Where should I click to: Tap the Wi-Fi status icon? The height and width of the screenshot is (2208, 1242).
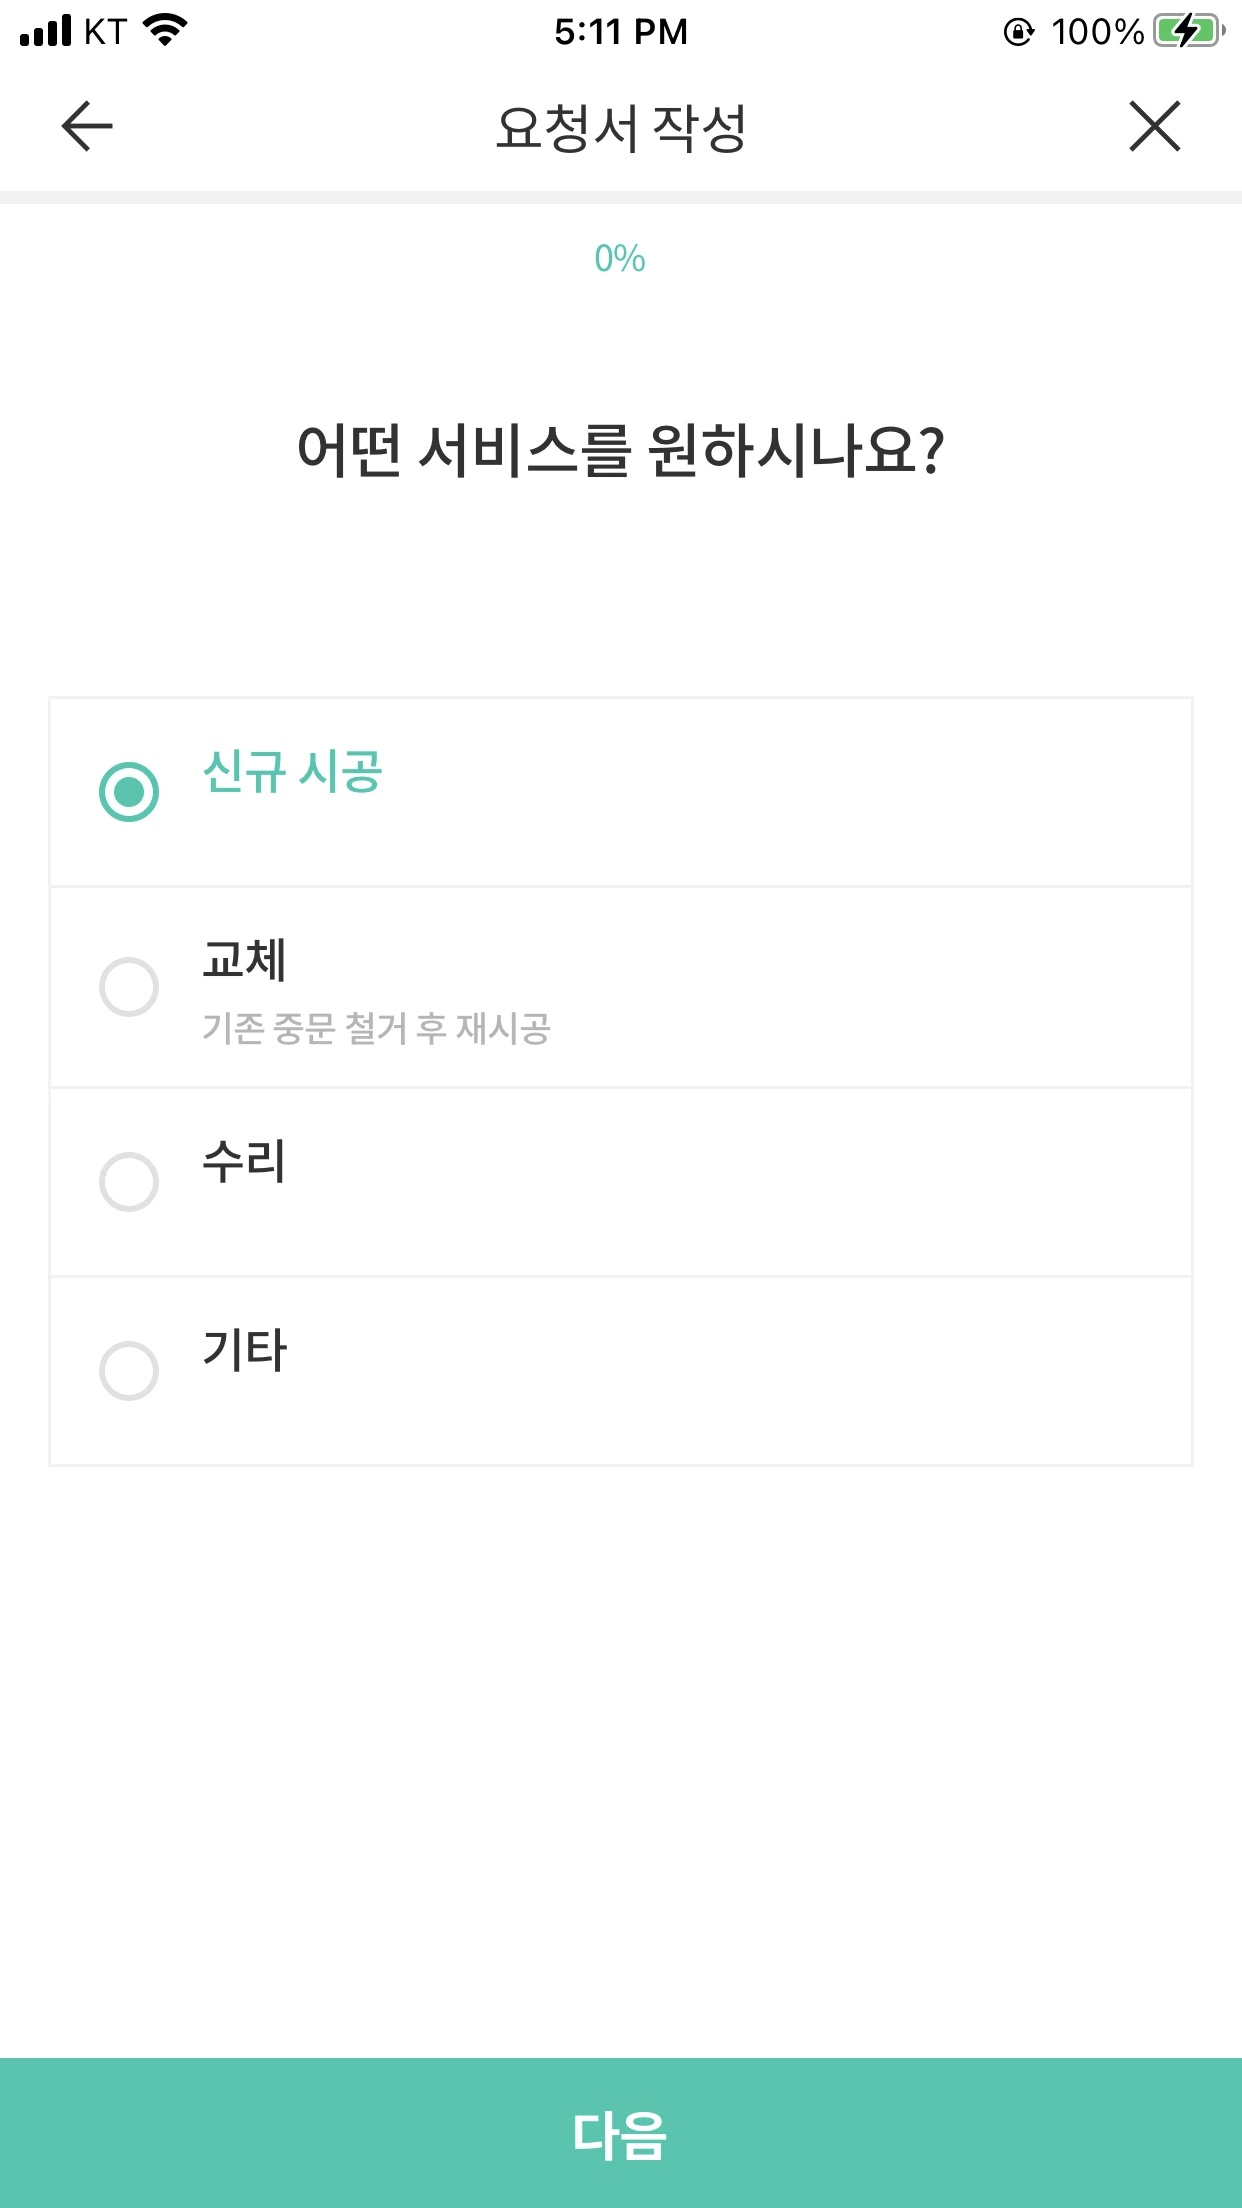166,31
